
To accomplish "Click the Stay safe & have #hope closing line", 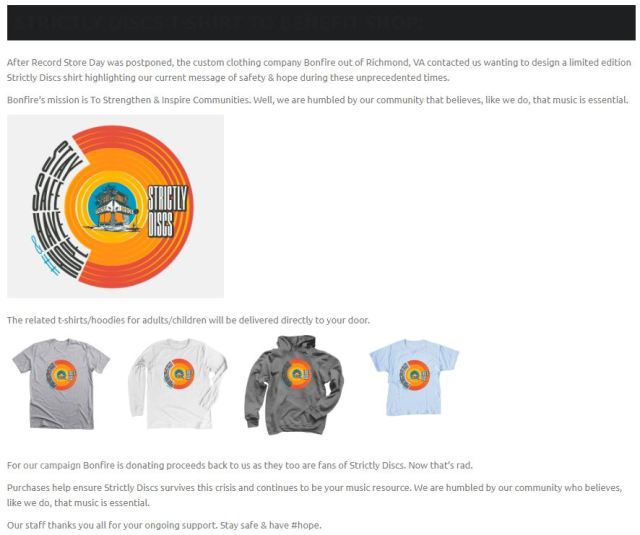I will [271, 525].
